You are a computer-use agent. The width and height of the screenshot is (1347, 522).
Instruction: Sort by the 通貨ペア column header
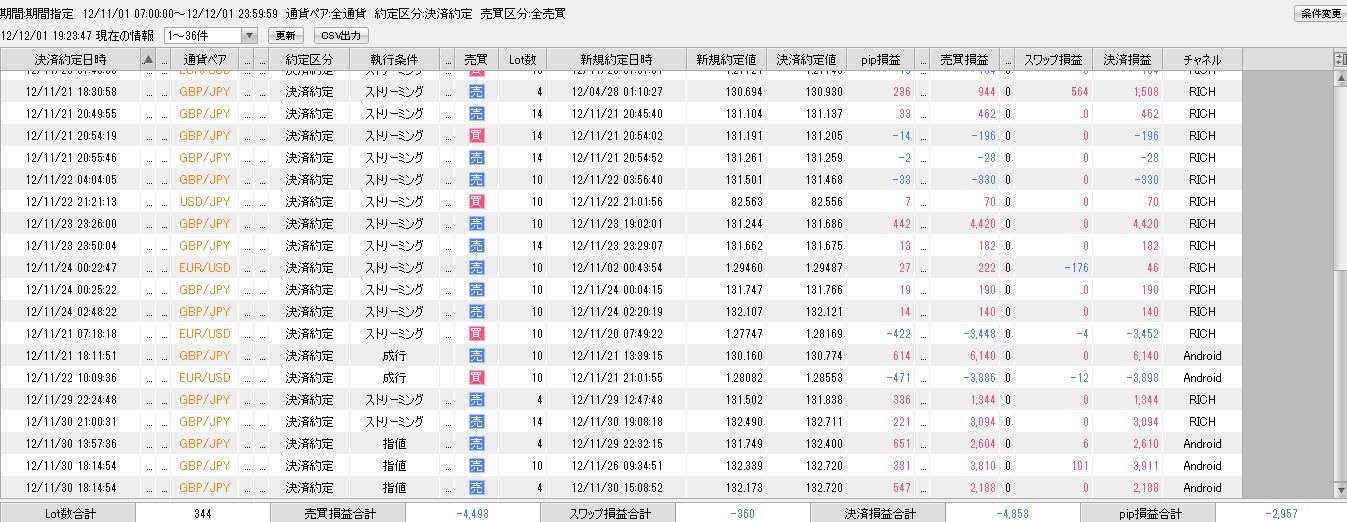tap(204, 60)
